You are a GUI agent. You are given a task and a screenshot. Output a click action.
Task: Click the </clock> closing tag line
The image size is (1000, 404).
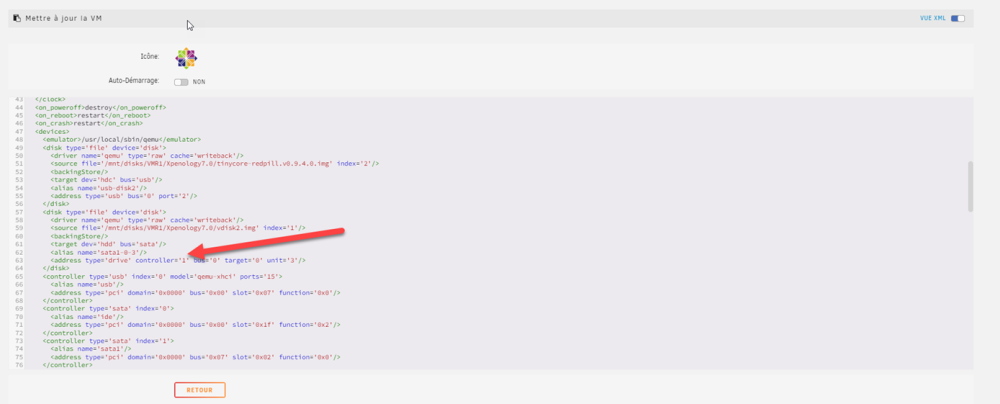pyautogui.click(x=50, y=100)
